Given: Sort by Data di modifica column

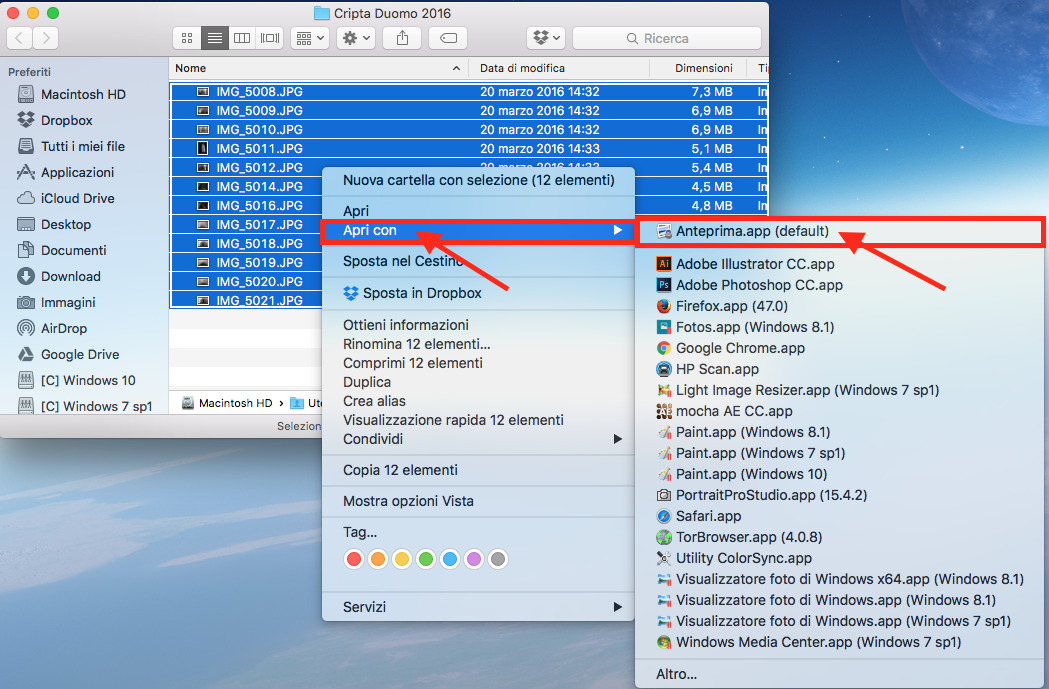Looking at the screenshot, I should pos(559,68).
